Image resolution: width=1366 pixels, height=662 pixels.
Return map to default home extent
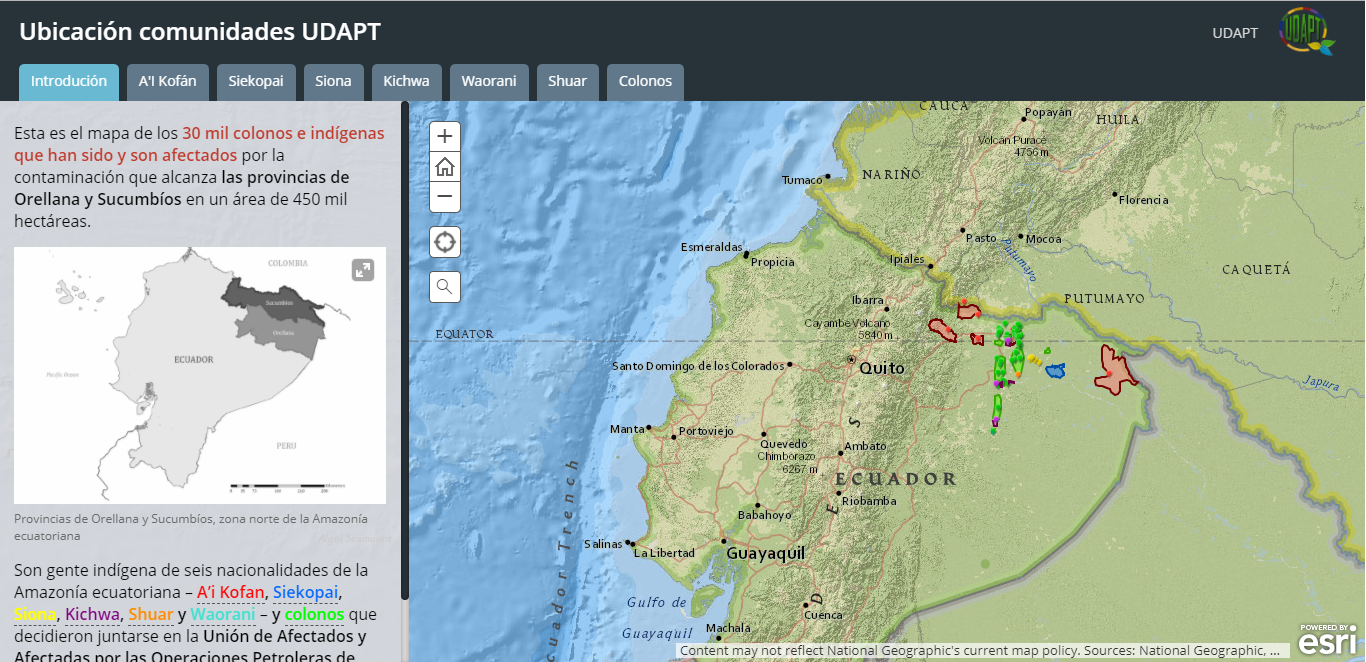click(445, 167)
